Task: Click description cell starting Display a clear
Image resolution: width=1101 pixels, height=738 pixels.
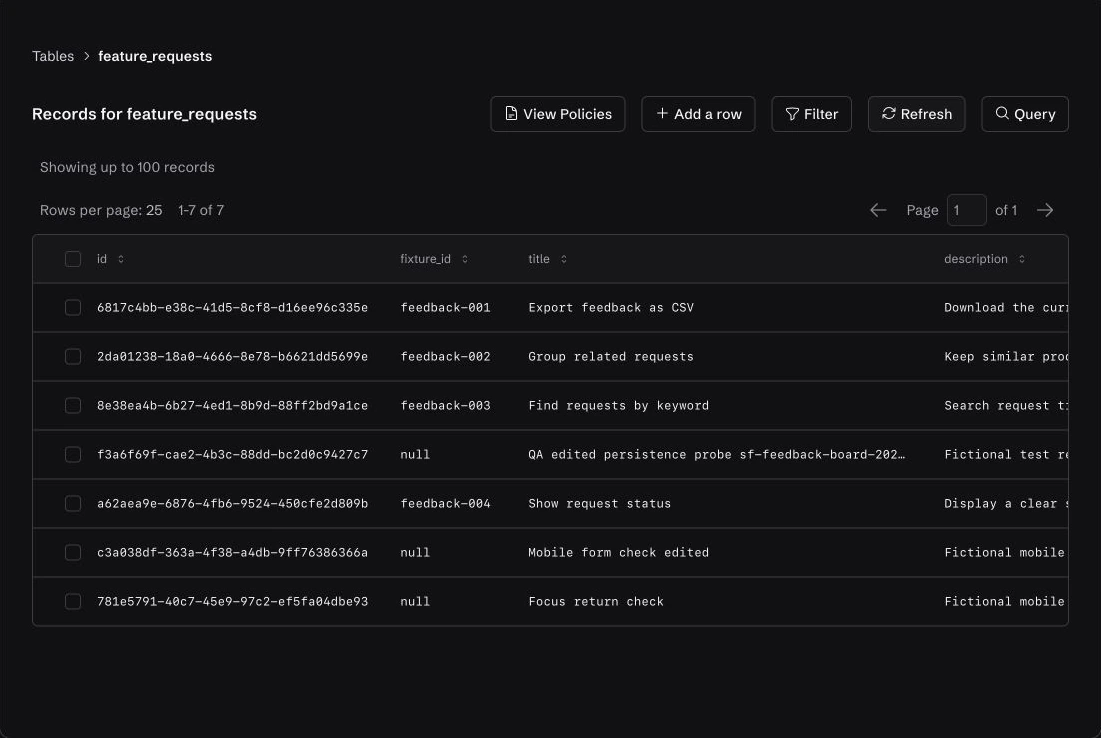Action: pos(1006,503)
